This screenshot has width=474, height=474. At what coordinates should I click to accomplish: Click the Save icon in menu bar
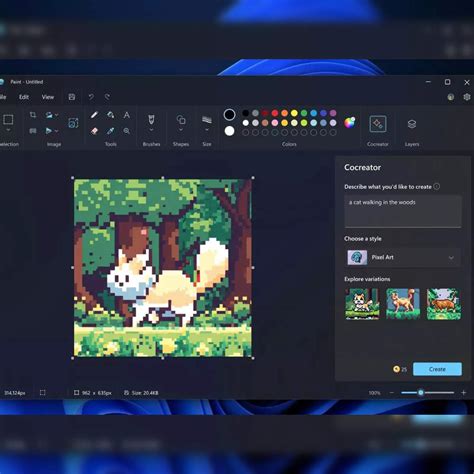pyautogui.click(x=72, y=97)
